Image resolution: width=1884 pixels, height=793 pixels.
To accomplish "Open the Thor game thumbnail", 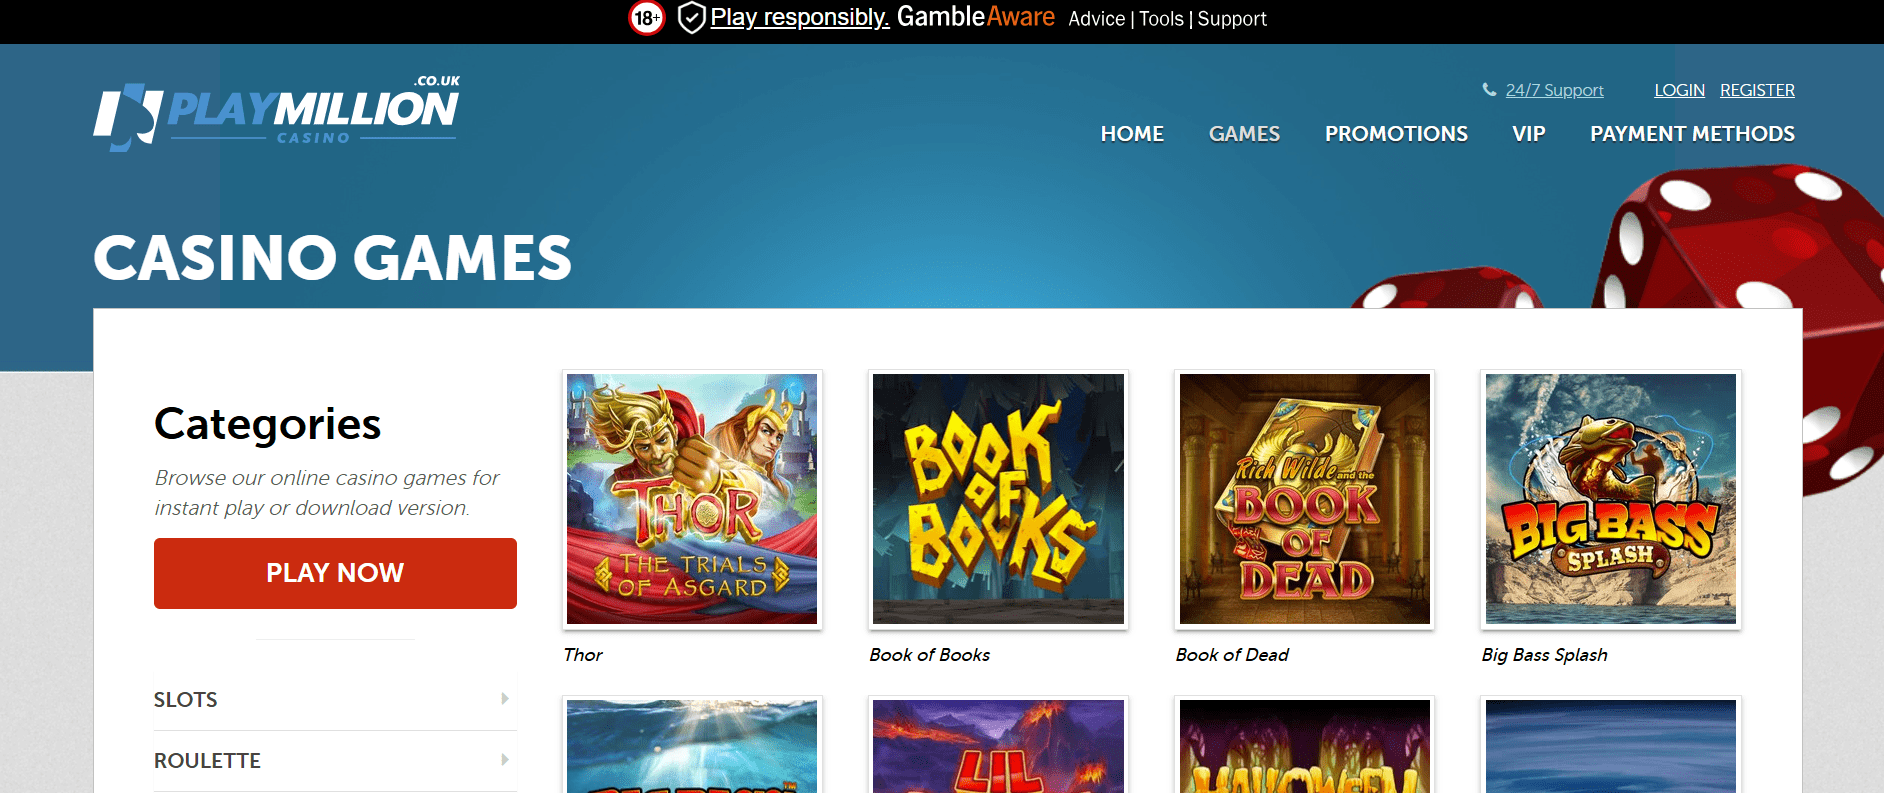I will 692,499.
